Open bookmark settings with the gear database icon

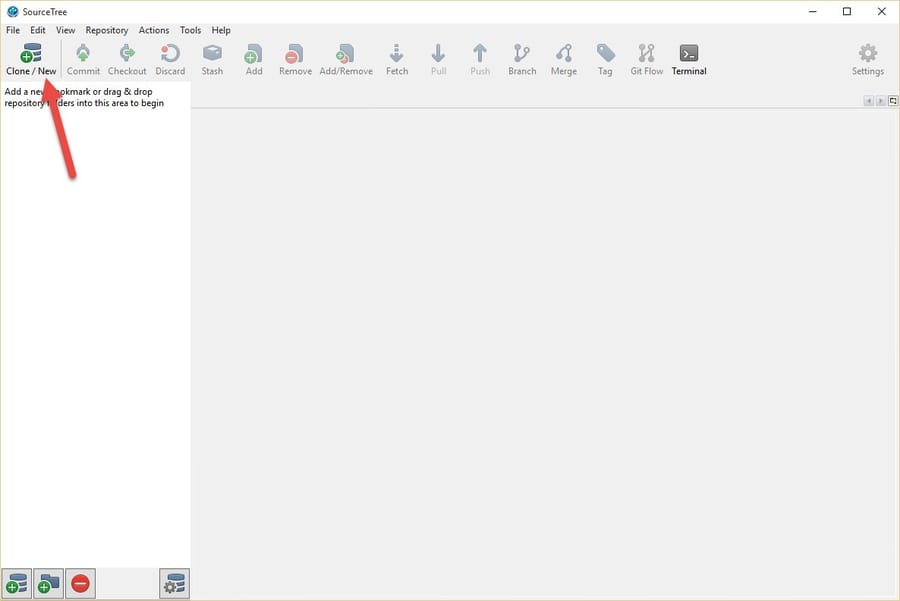pyautogui.click(x=174, y=584)
